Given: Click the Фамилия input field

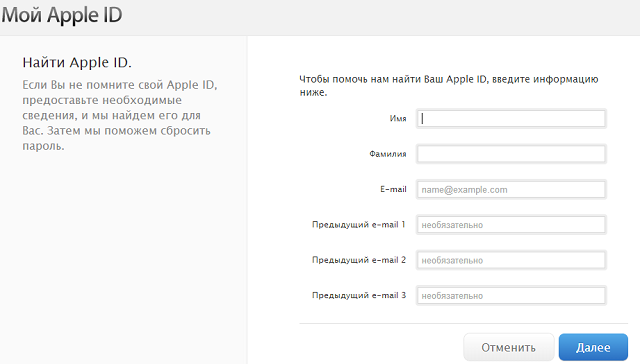Looking at the screenshot, I should click(x=511, y=154).
